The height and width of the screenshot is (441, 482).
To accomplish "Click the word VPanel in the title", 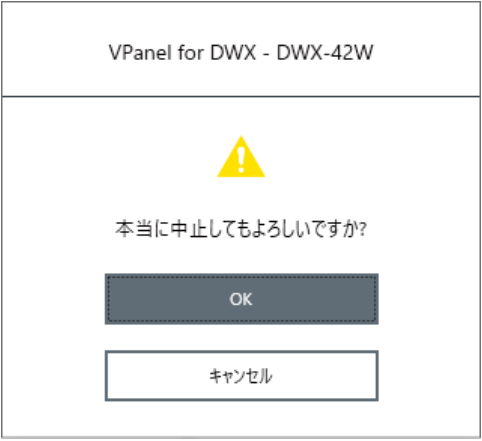I will coord(140,52).
